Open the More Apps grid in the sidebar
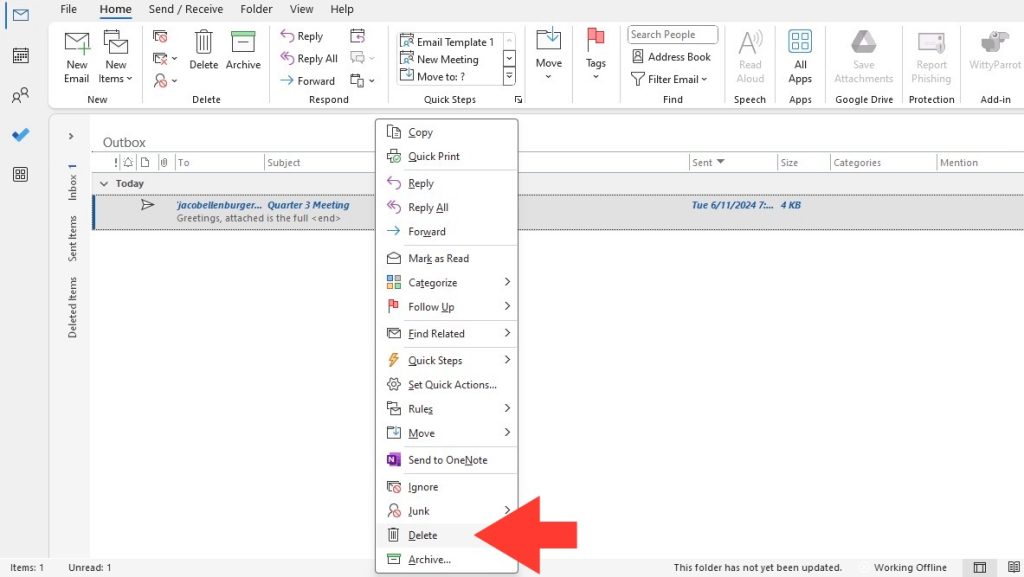The height and width of the screenshot is (577, 1024). click(x=20, y=174)
